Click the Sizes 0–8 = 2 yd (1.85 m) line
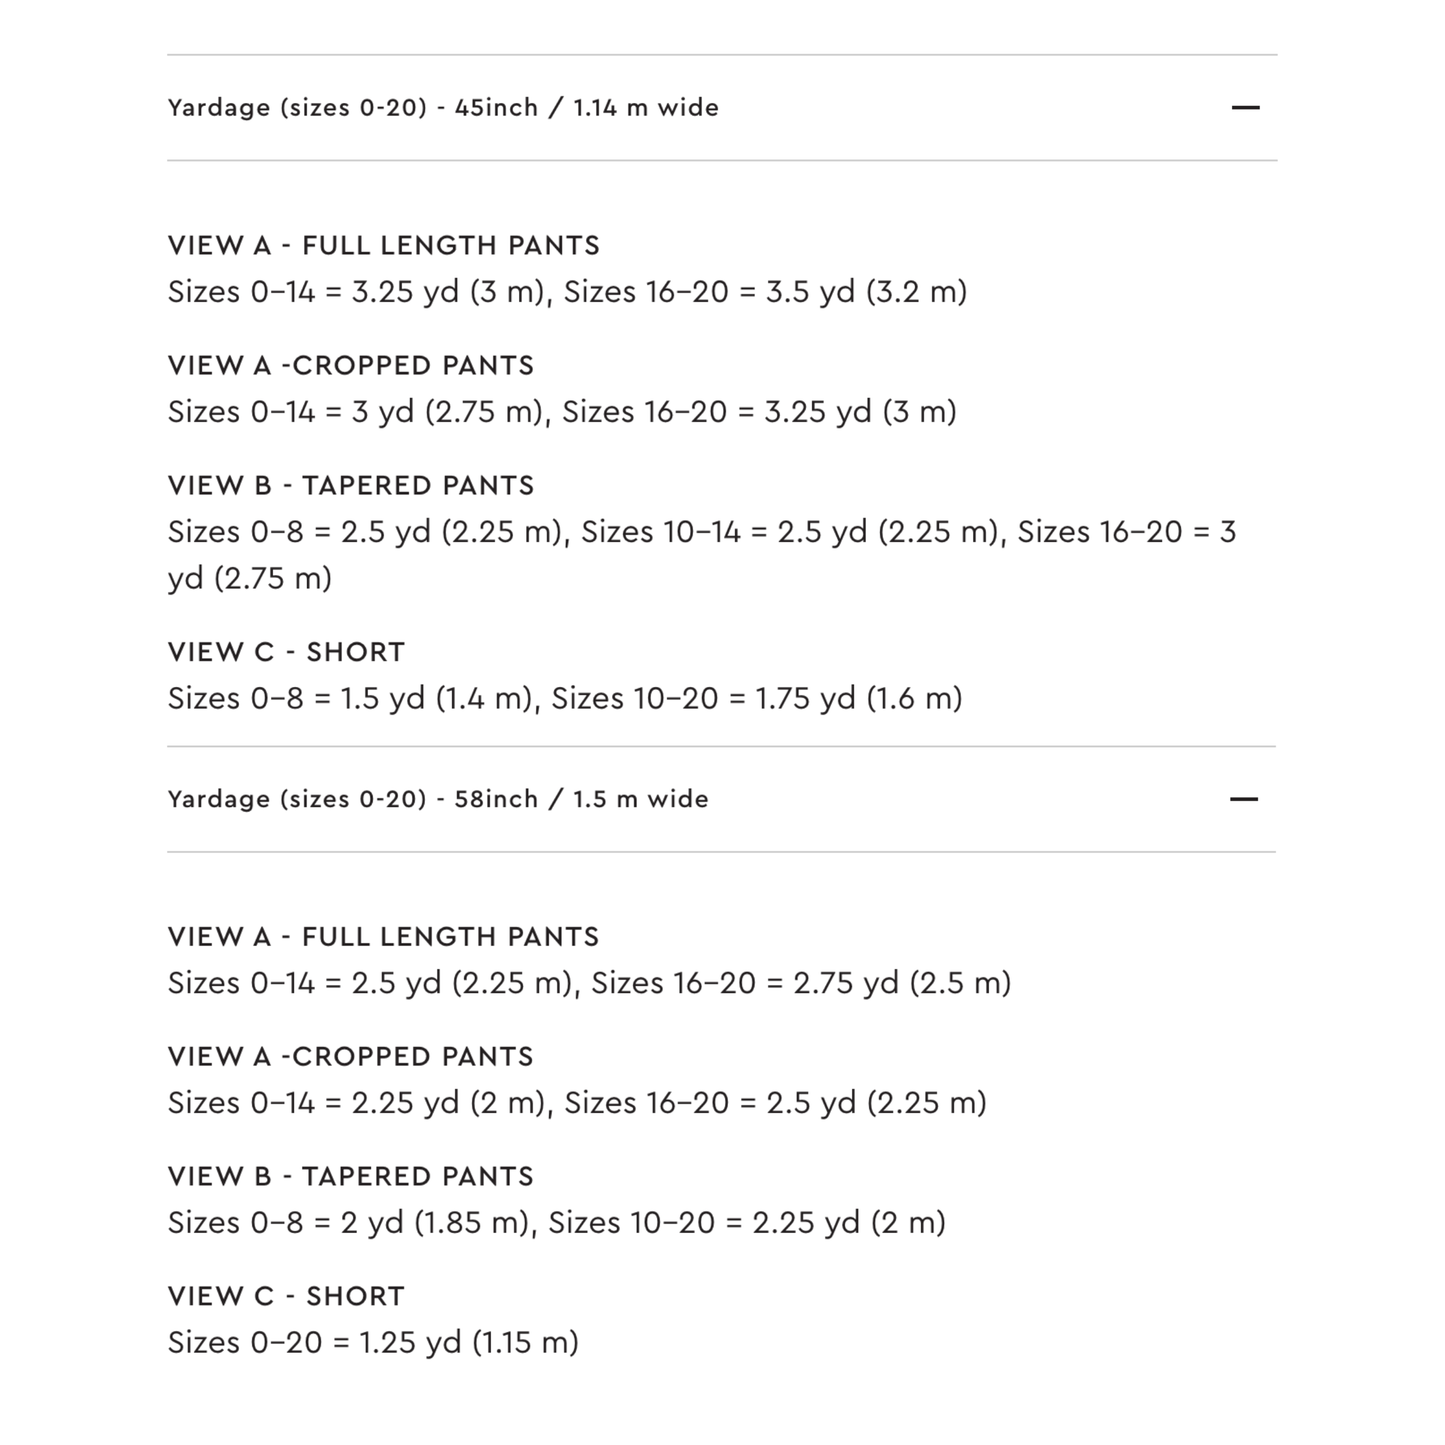The width and height of the screenshot is (1445, 1445). pos(557,1223)
